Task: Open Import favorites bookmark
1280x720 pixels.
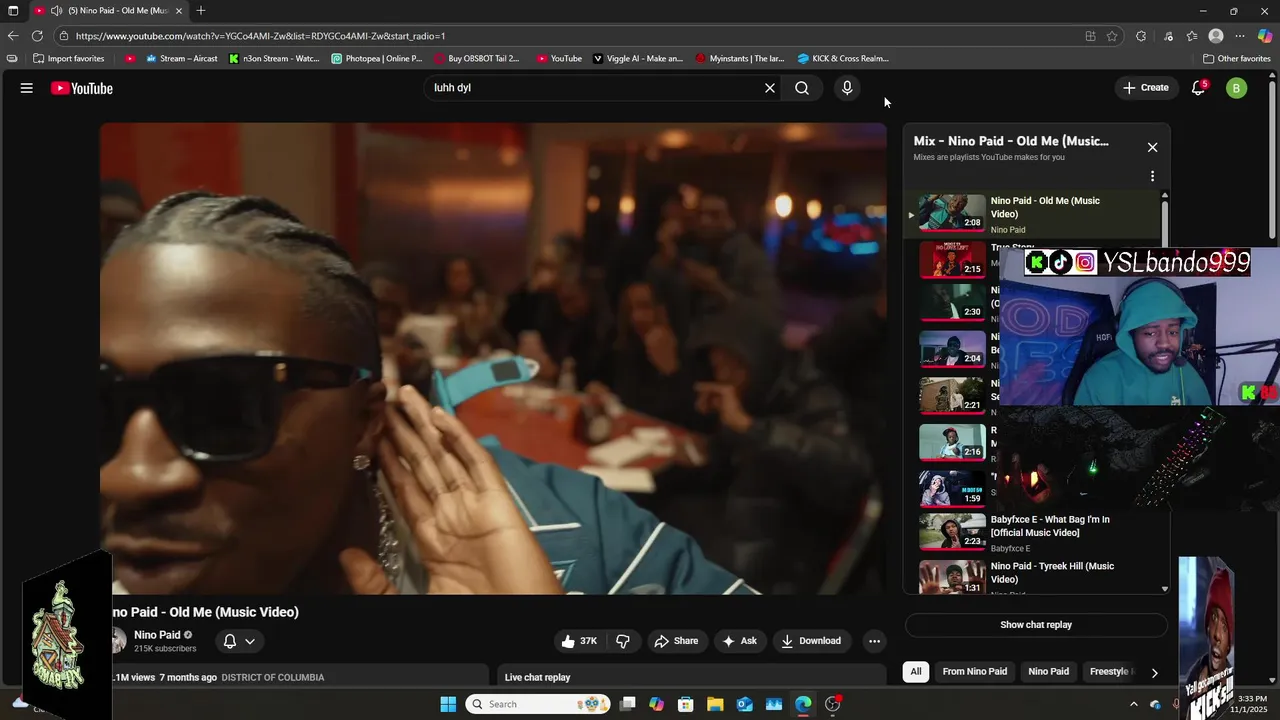Action: pos(68,59)
